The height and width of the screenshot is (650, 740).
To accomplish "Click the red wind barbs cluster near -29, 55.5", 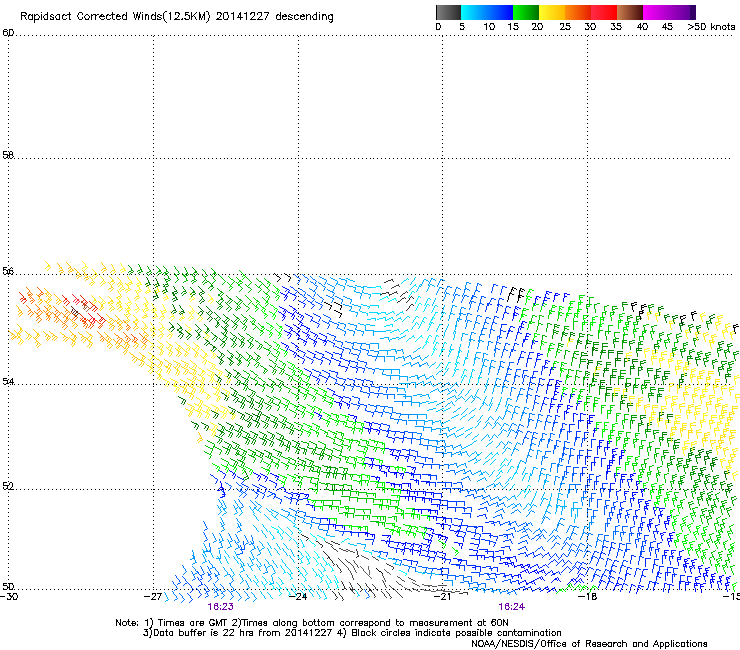I will tap(83, 309).
